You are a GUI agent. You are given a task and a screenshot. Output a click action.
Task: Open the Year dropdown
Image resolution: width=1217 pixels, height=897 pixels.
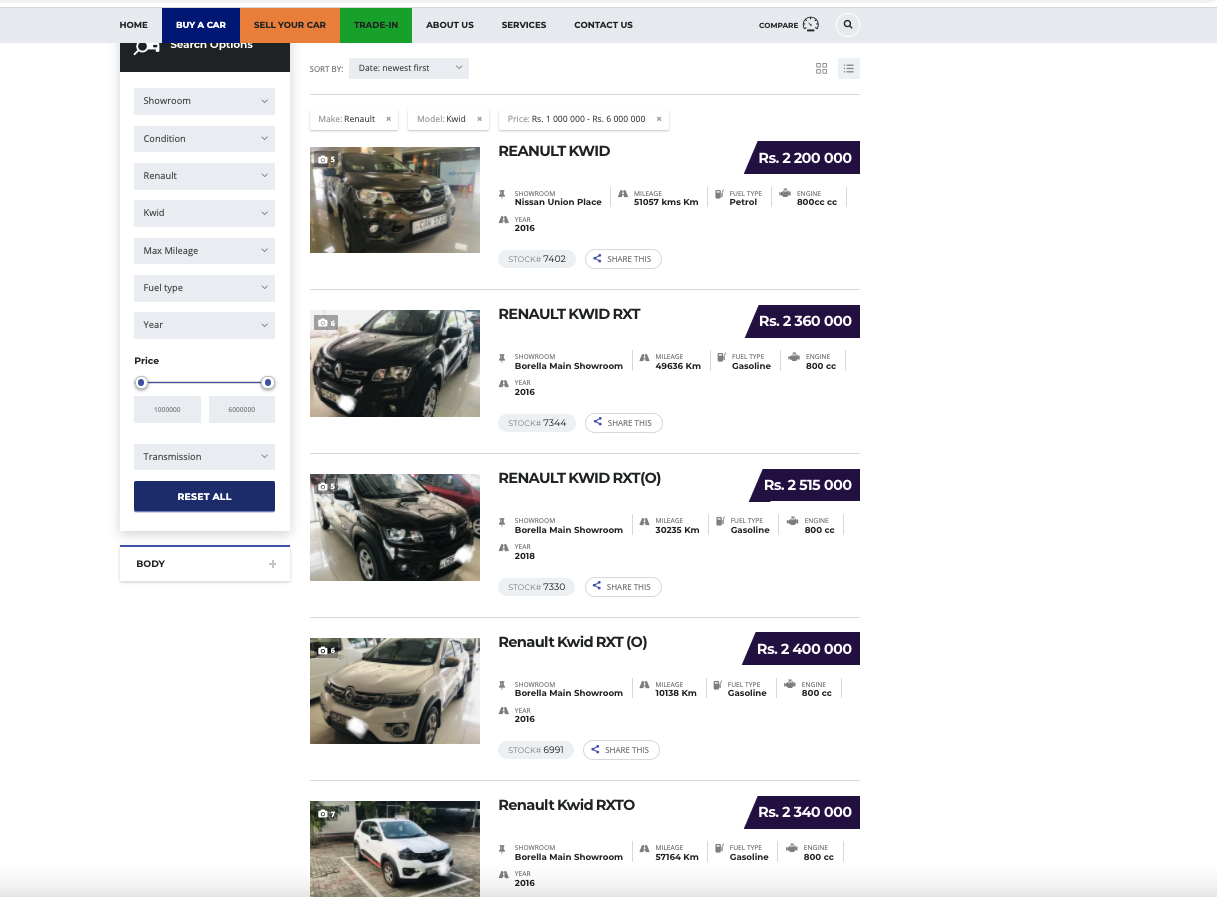(x=204, y=325)
